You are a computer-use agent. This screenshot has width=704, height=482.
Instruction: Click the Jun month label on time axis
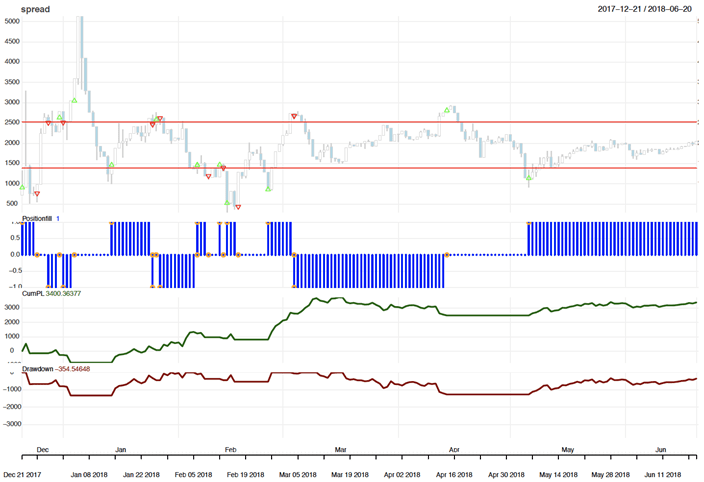(x=660, y=449)
